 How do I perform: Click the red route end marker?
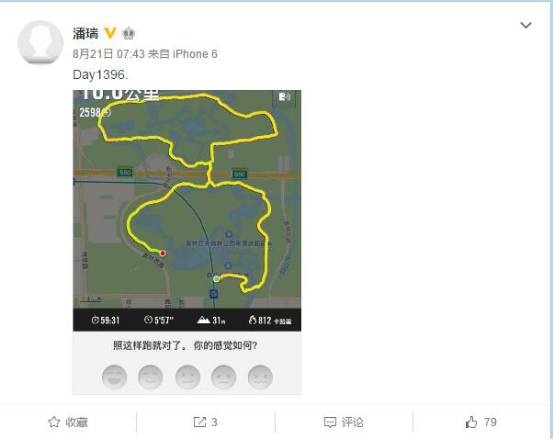163,253
